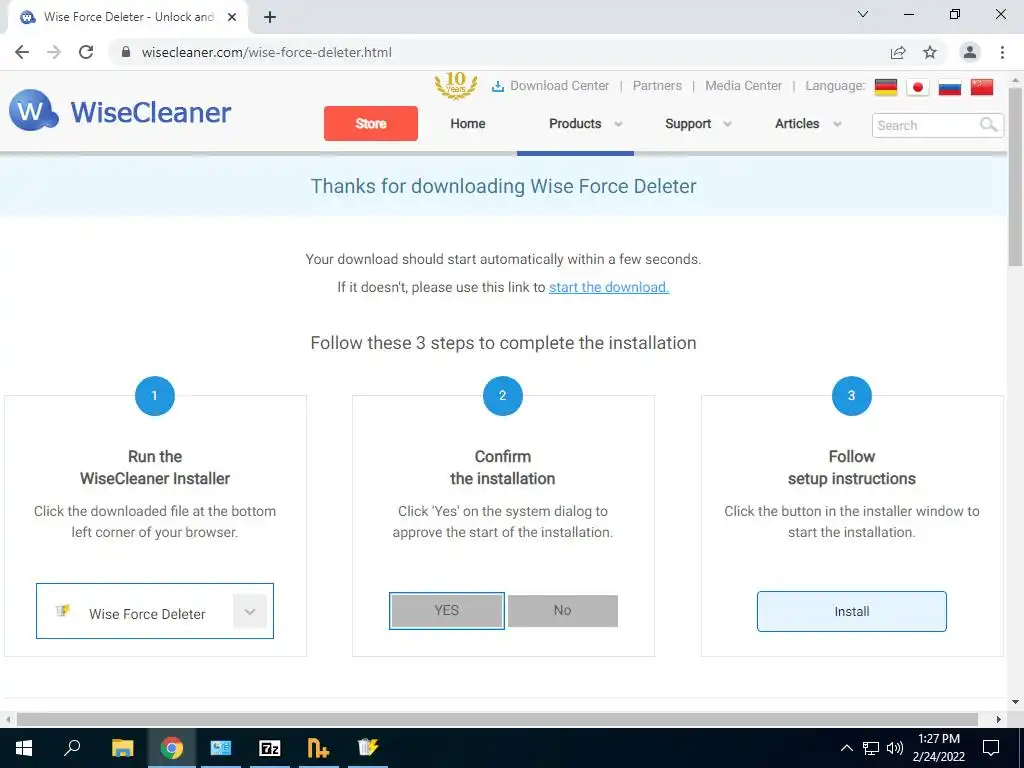Click the horizontal scrollbar thumb
Screen dimensions: 1024x768
coord(497,719)
